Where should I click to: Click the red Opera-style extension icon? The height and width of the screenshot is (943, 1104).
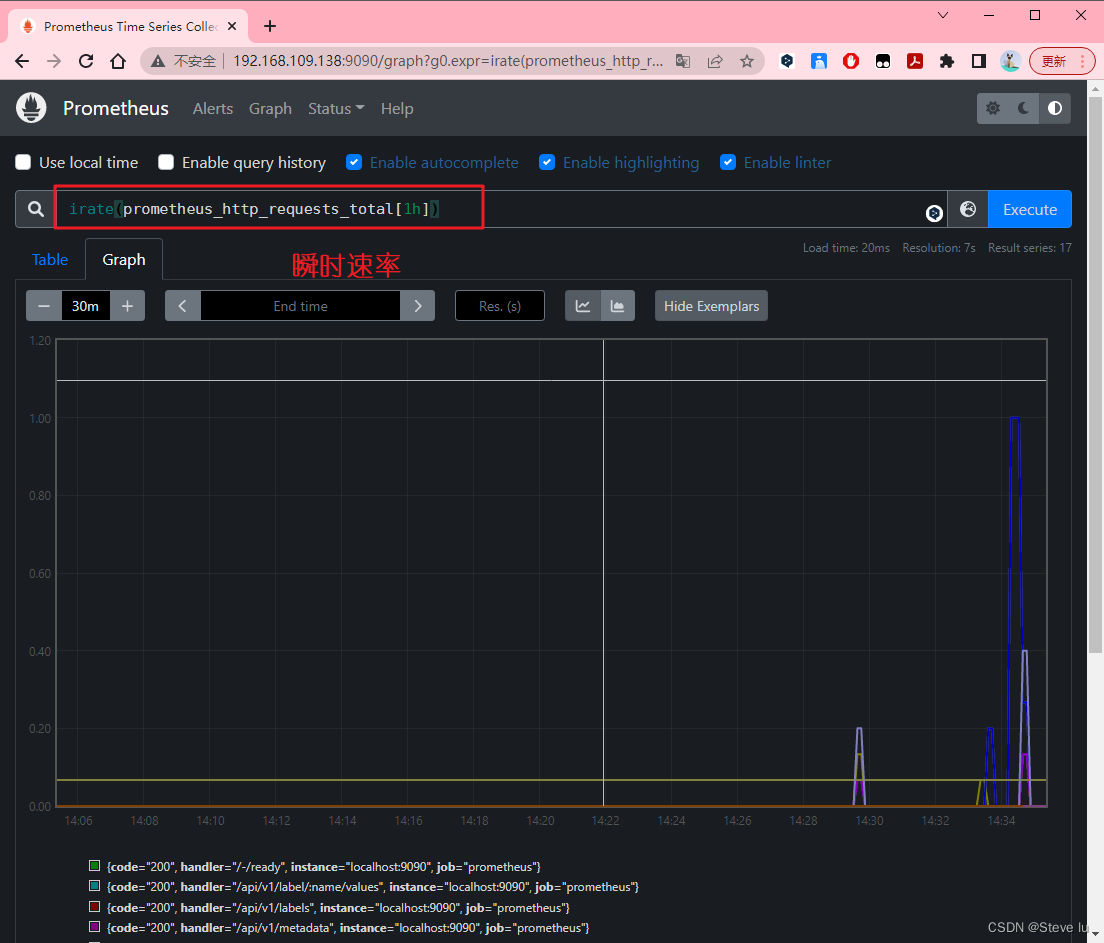point(851,61)
